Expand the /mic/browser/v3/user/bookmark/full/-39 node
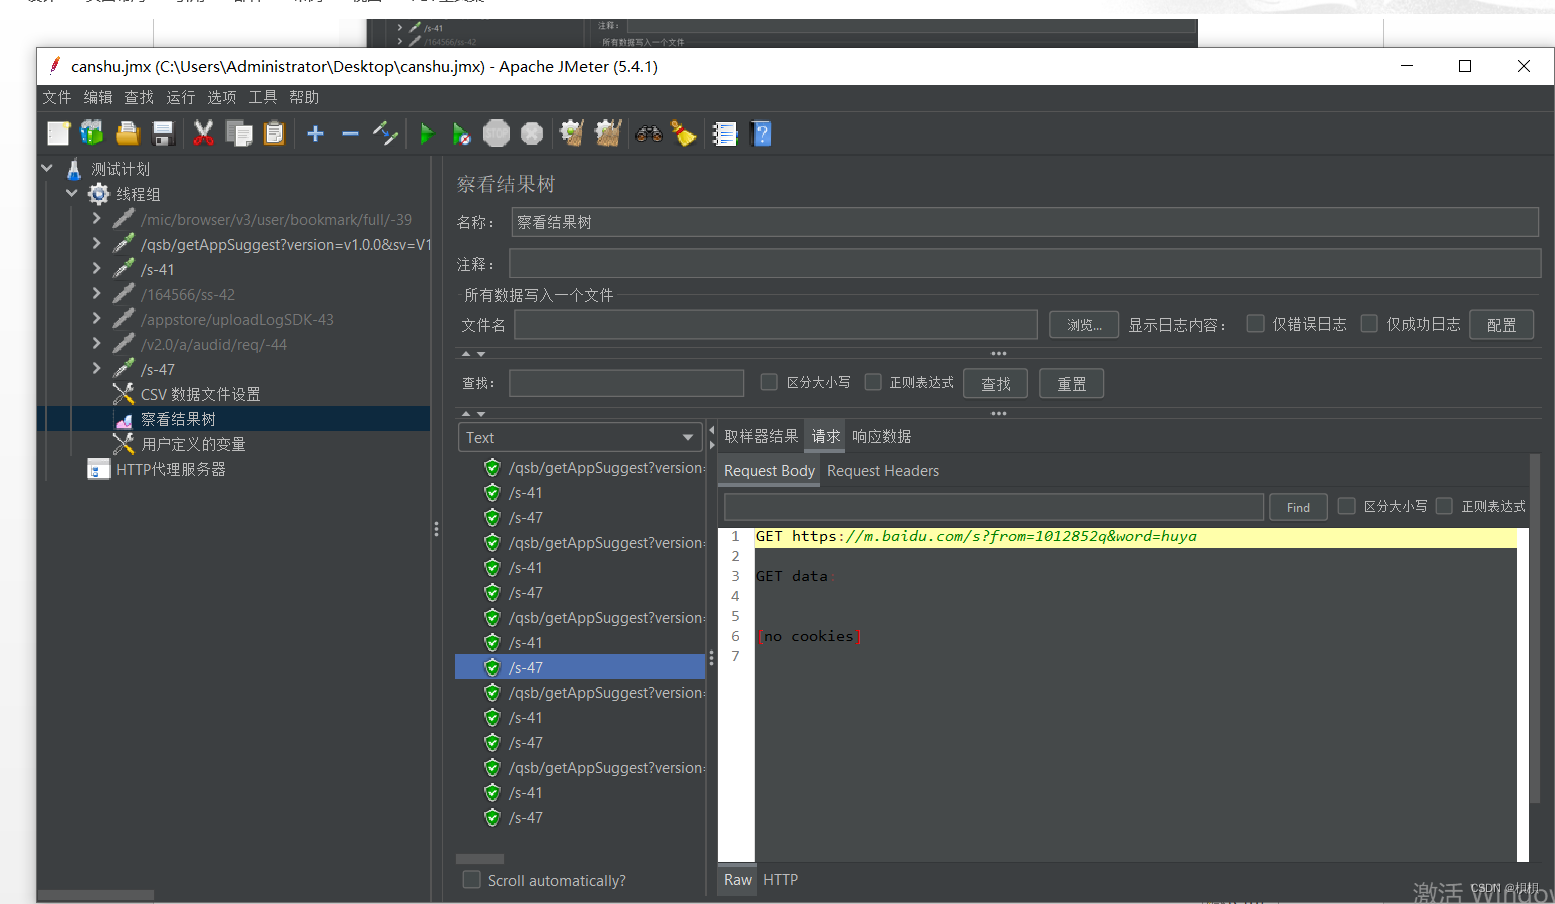 click(x=96, y=218)
